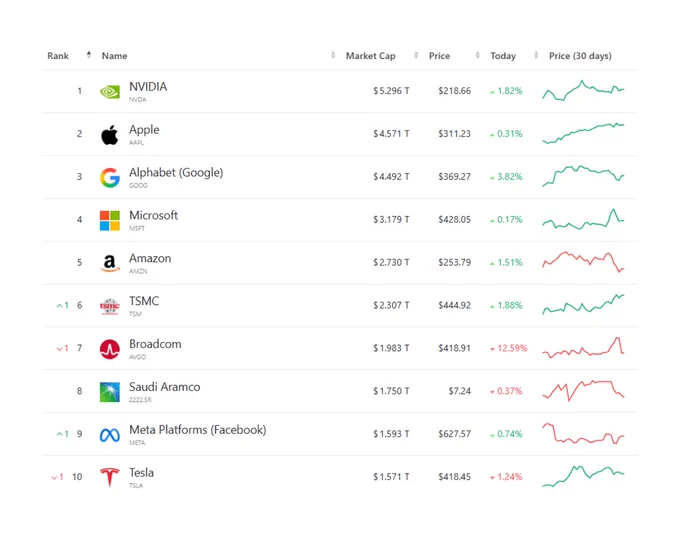Screen dimensions: 680x537
Task: Click the NVIDIA logo icon
Action: click(110, 92)
